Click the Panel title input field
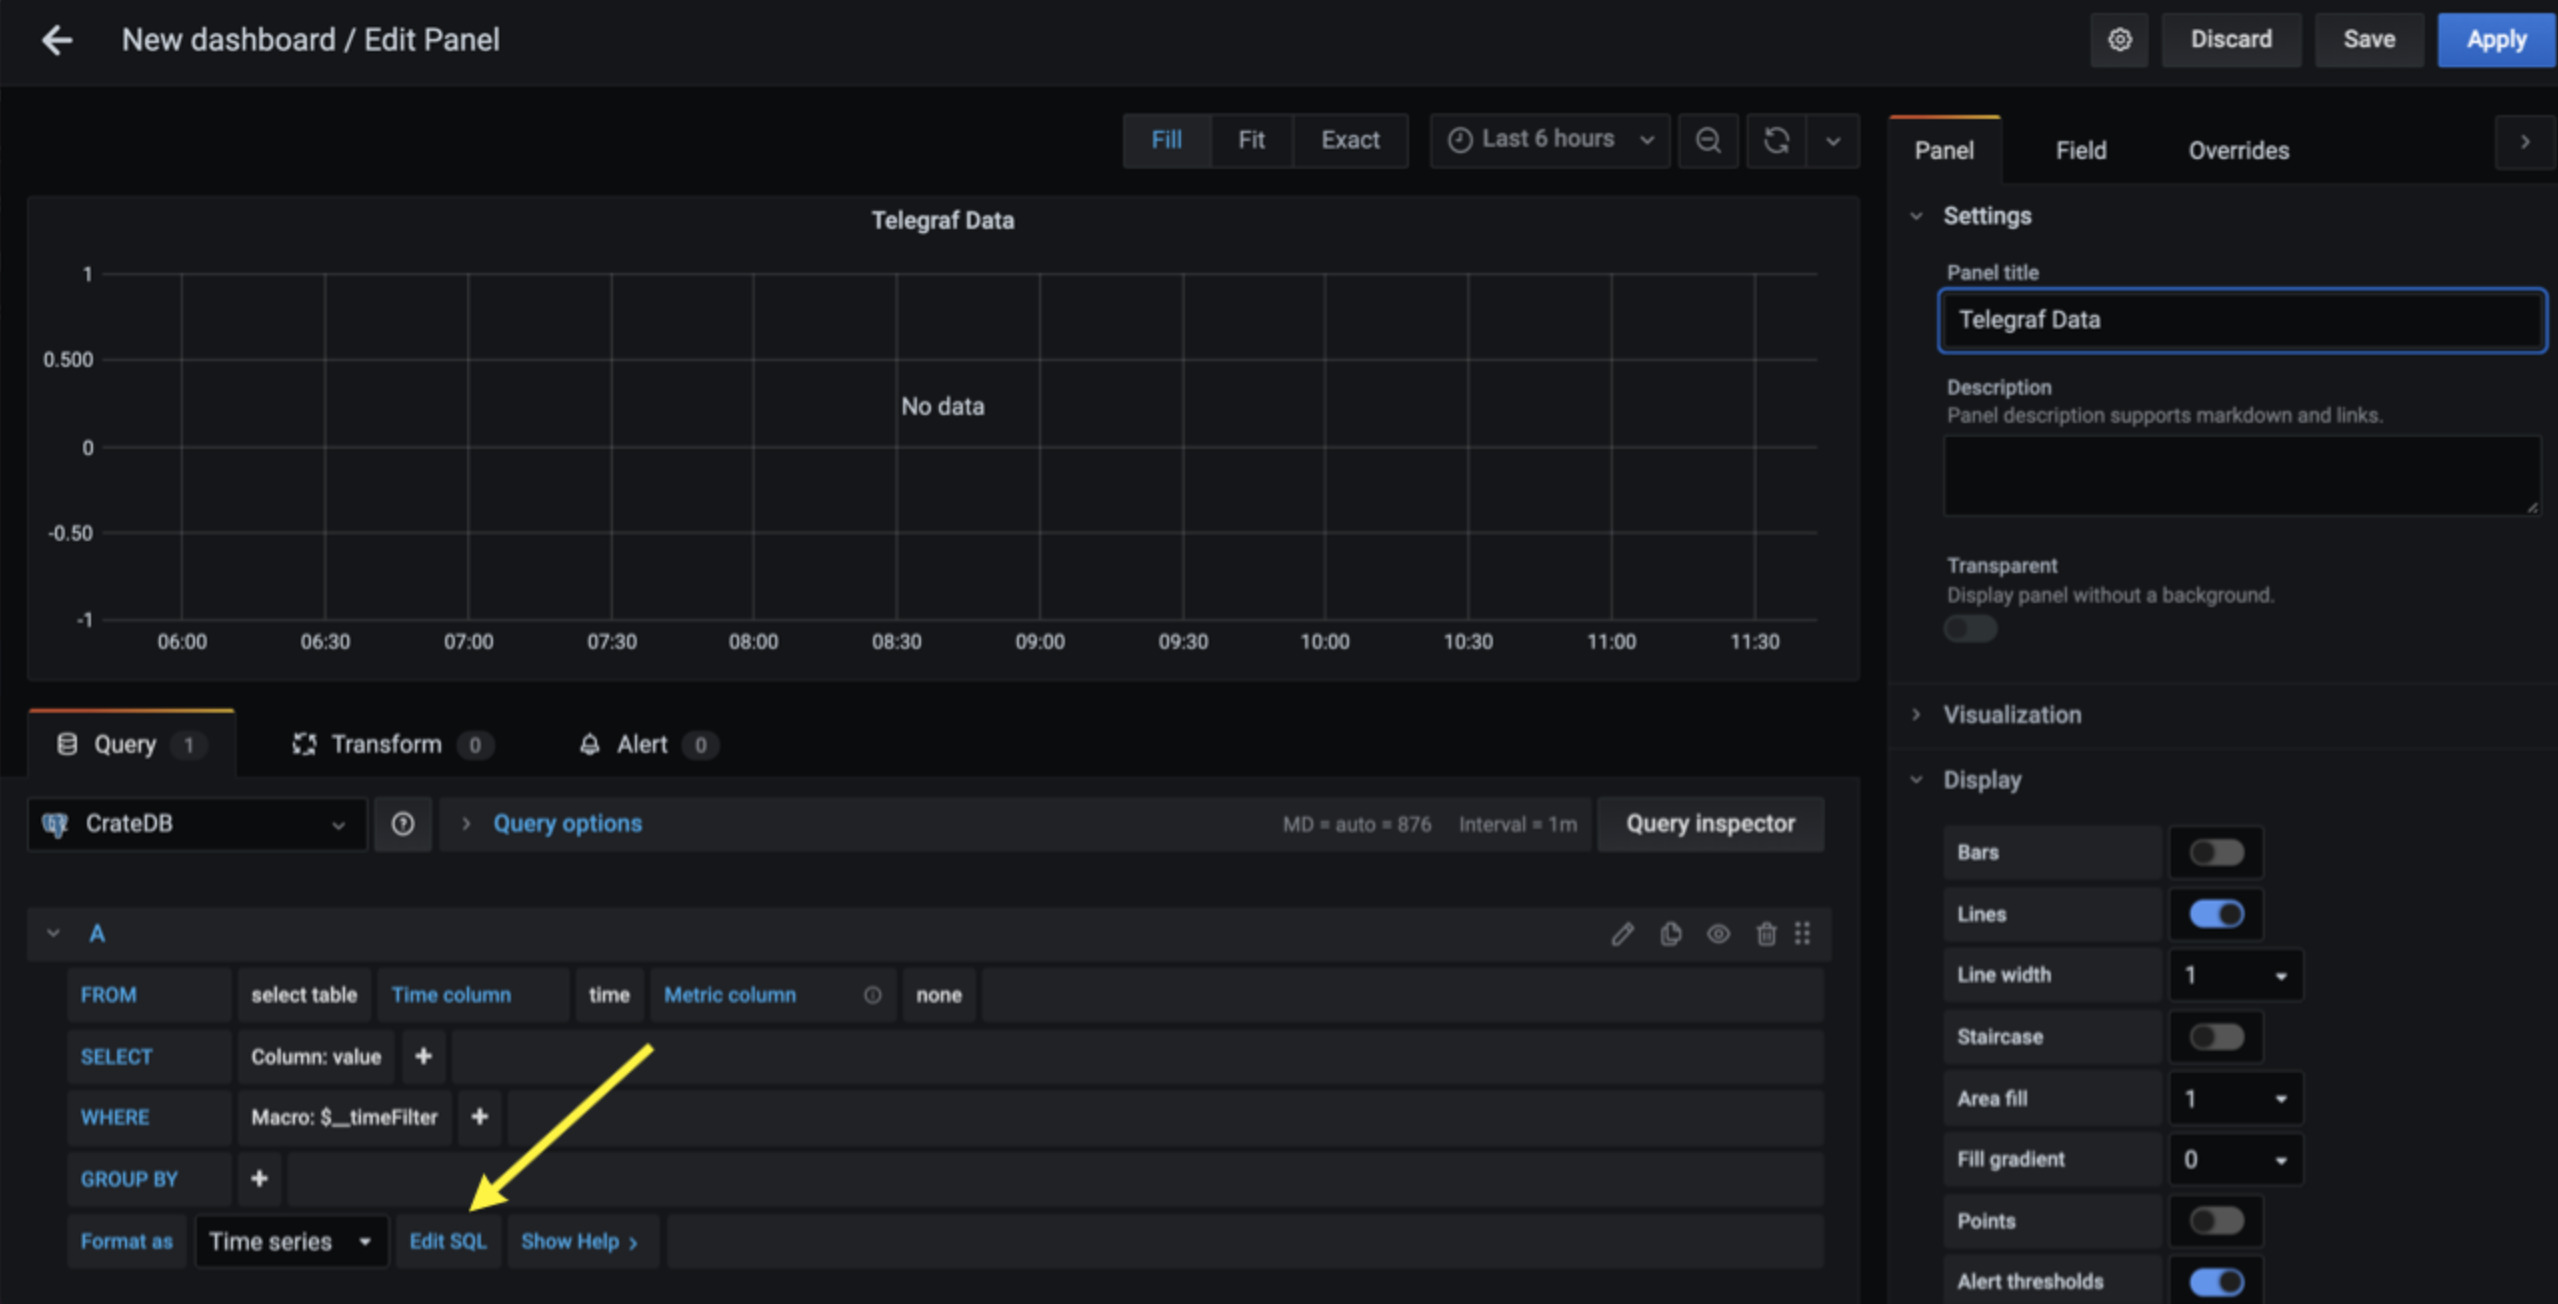This screenshot has height=1304, width=2558. (2242, 320)
